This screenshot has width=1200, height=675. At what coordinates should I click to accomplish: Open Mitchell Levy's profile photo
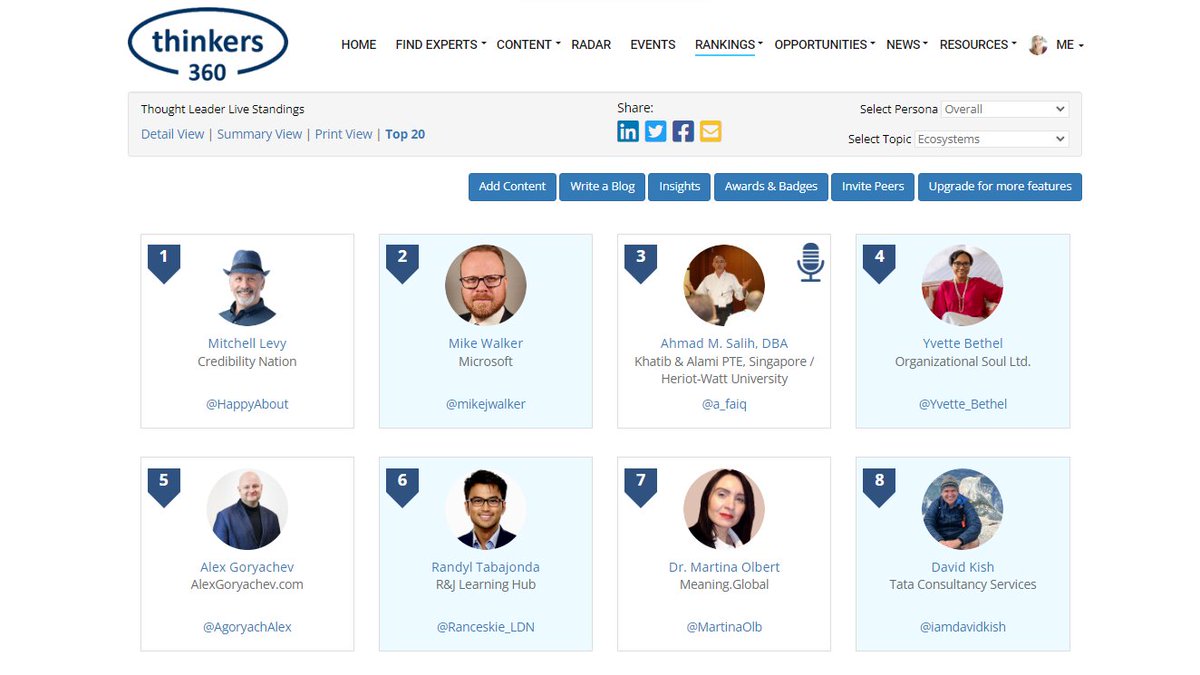(x=247, y=286)
